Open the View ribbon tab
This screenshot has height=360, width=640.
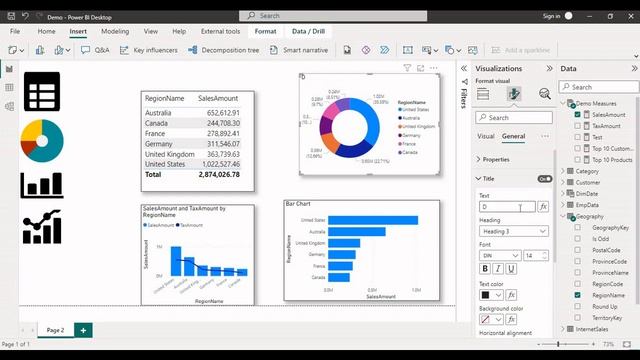[151, 31]
